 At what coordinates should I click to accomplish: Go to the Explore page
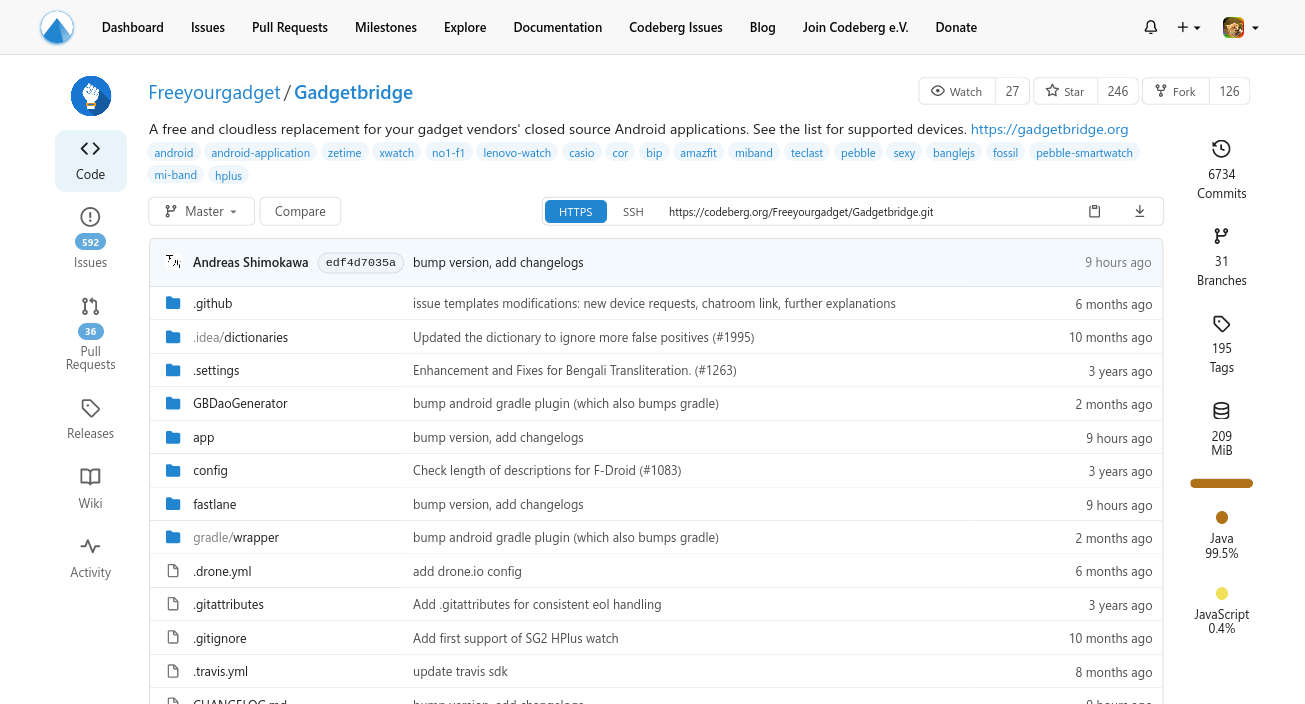pos(464,27)
